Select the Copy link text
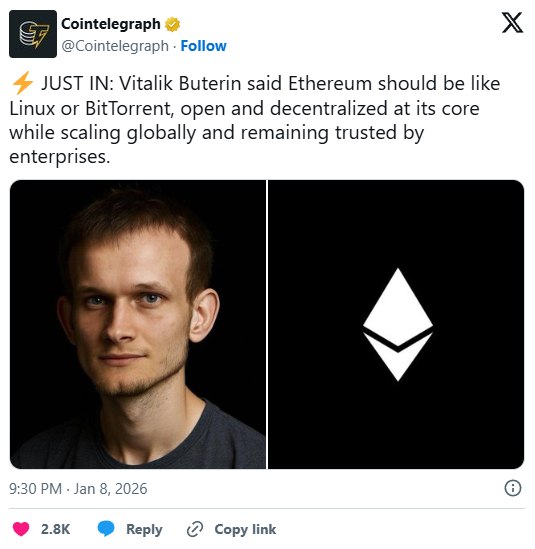The image size is (535, 549). tap(245, 529)
